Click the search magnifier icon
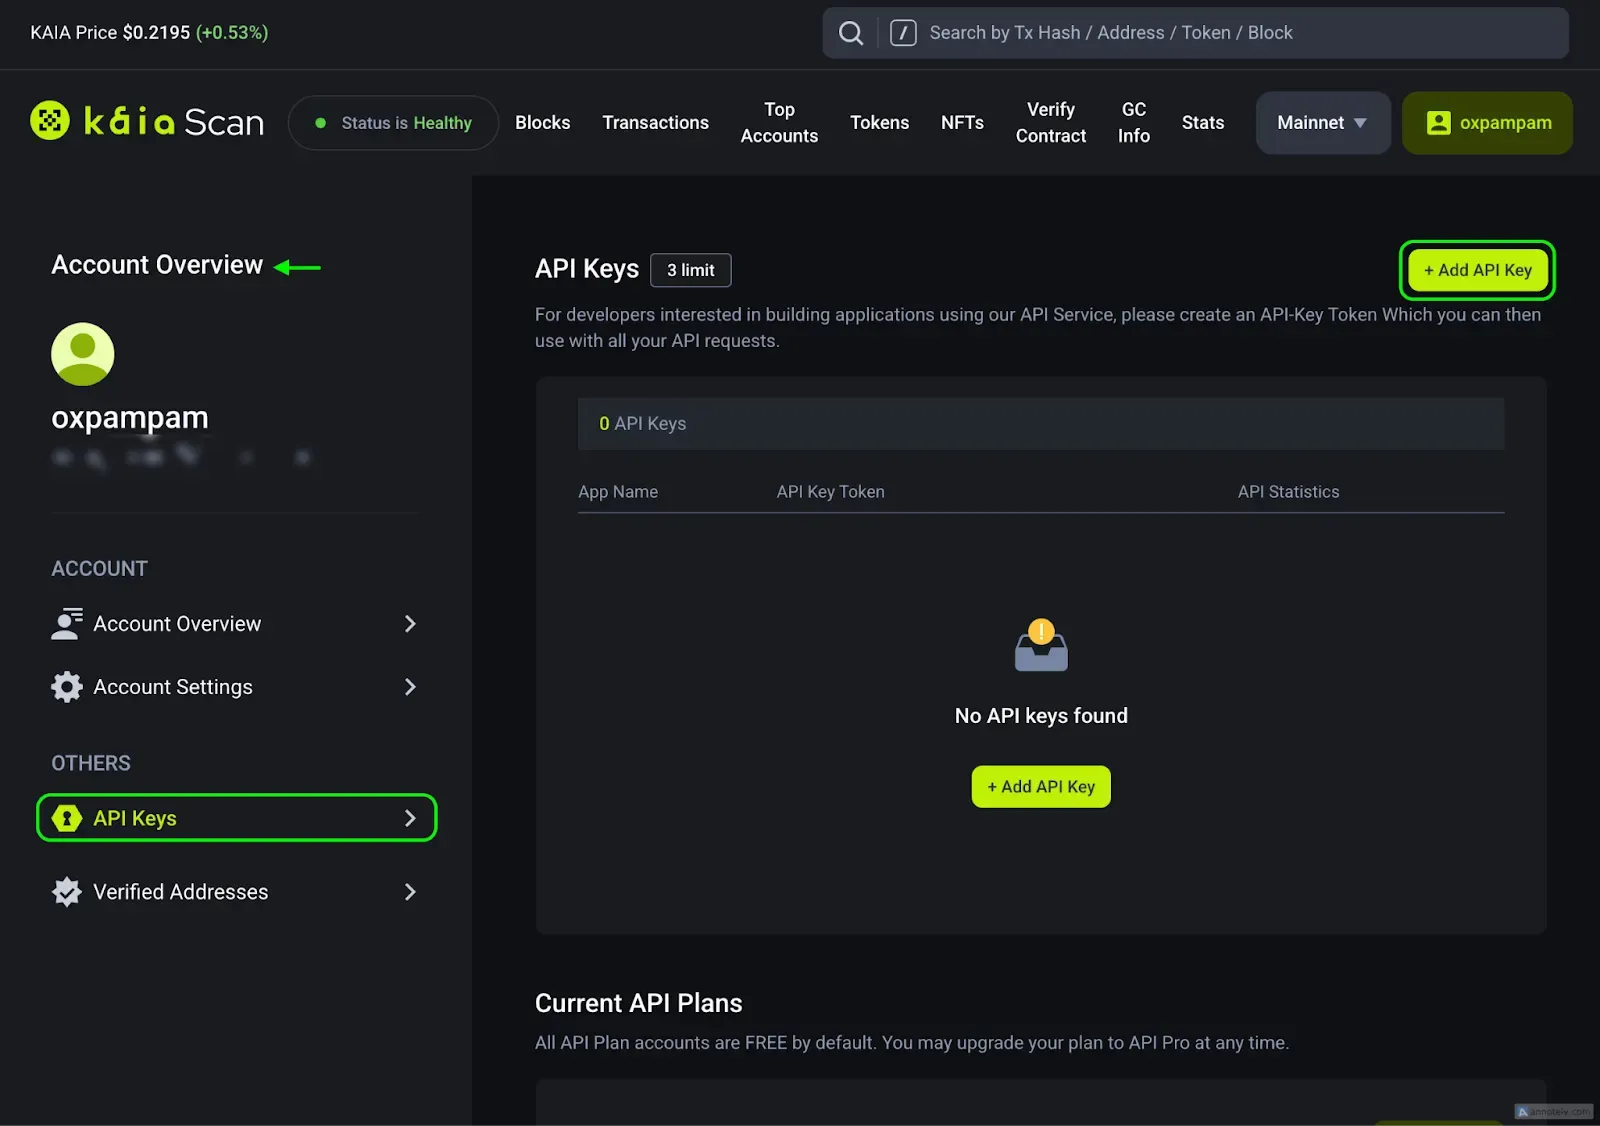The height and width of the screenshot is (1126, 1600). (x=850, y=33)
